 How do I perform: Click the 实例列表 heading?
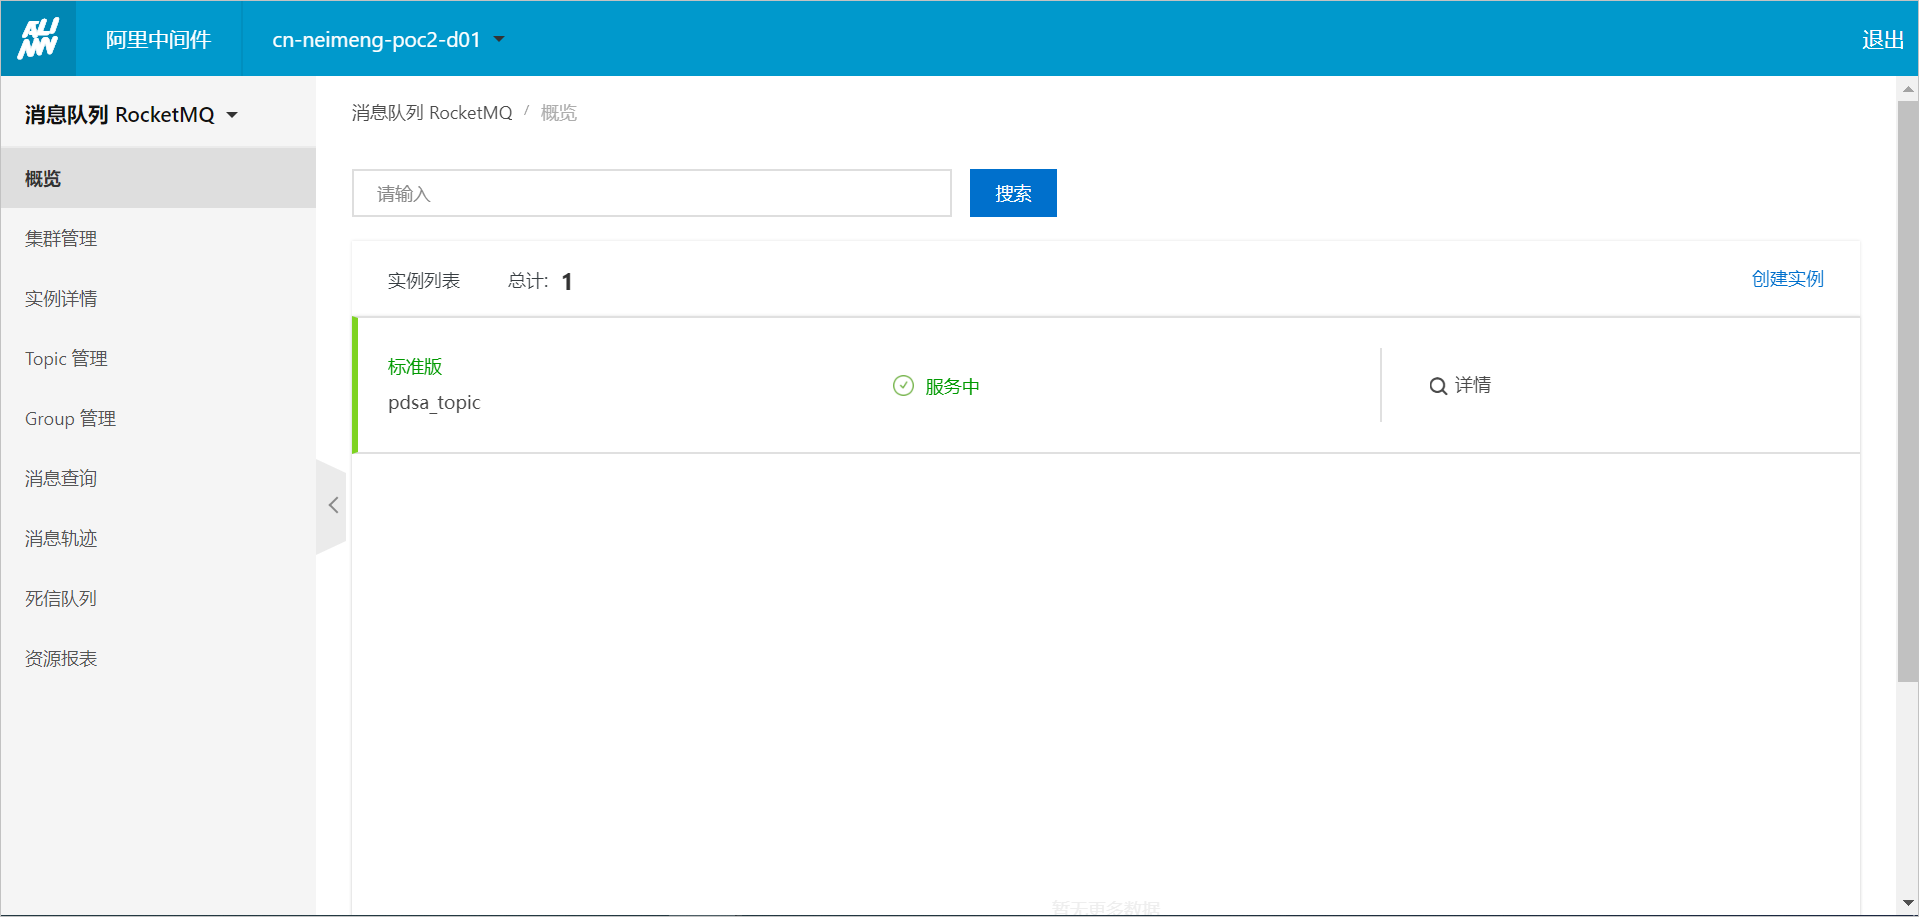[x=424, y=281]
